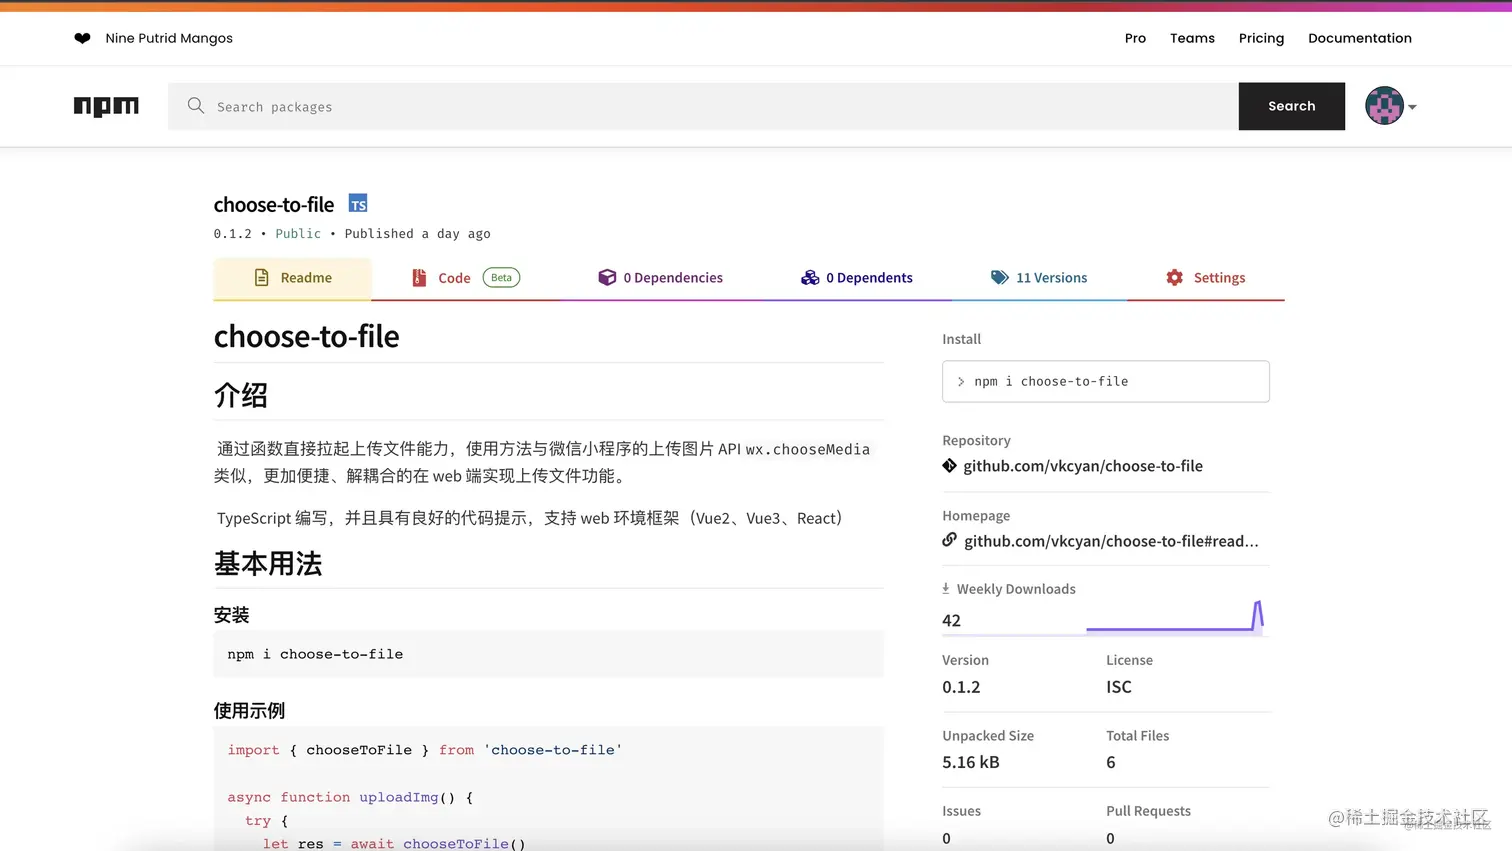Click the Dependents cubes icon
The image size is (1512, 851).
[810, 278]
